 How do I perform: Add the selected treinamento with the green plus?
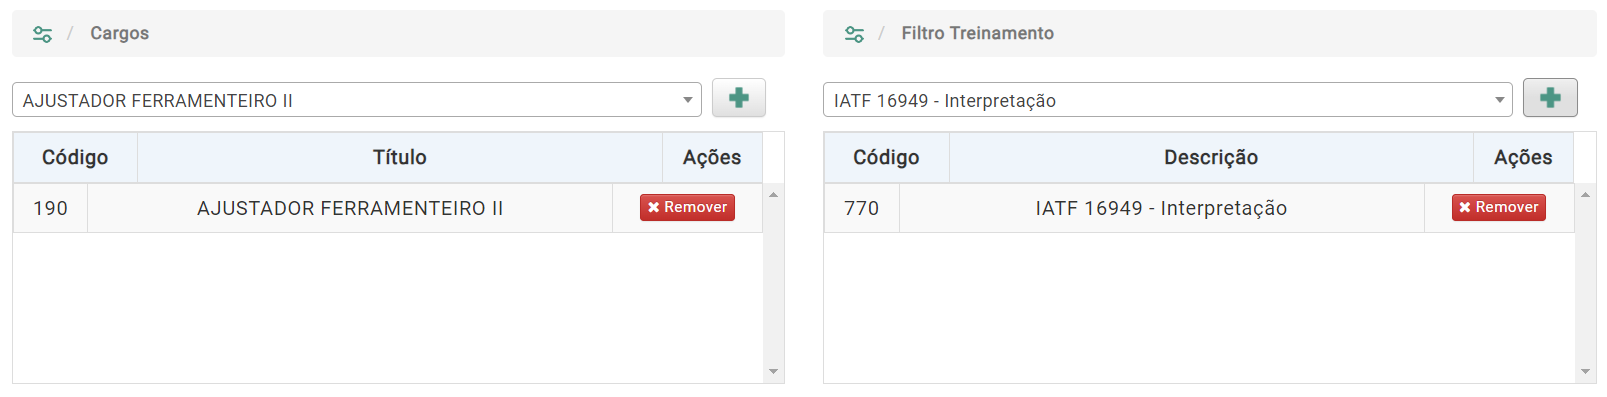tap(1550, 98)
